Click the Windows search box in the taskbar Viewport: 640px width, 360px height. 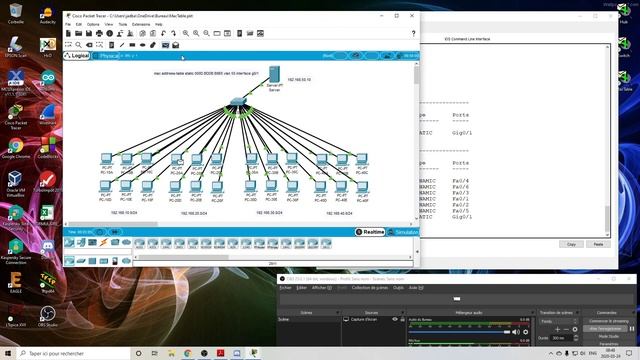73,353
